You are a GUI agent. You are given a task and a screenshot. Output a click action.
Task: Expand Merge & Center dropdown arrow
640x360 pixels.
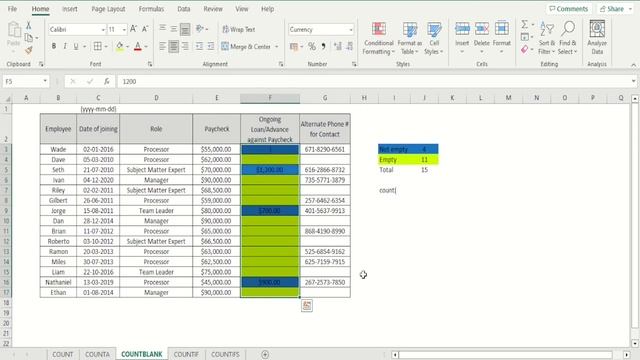pos(276,47)
